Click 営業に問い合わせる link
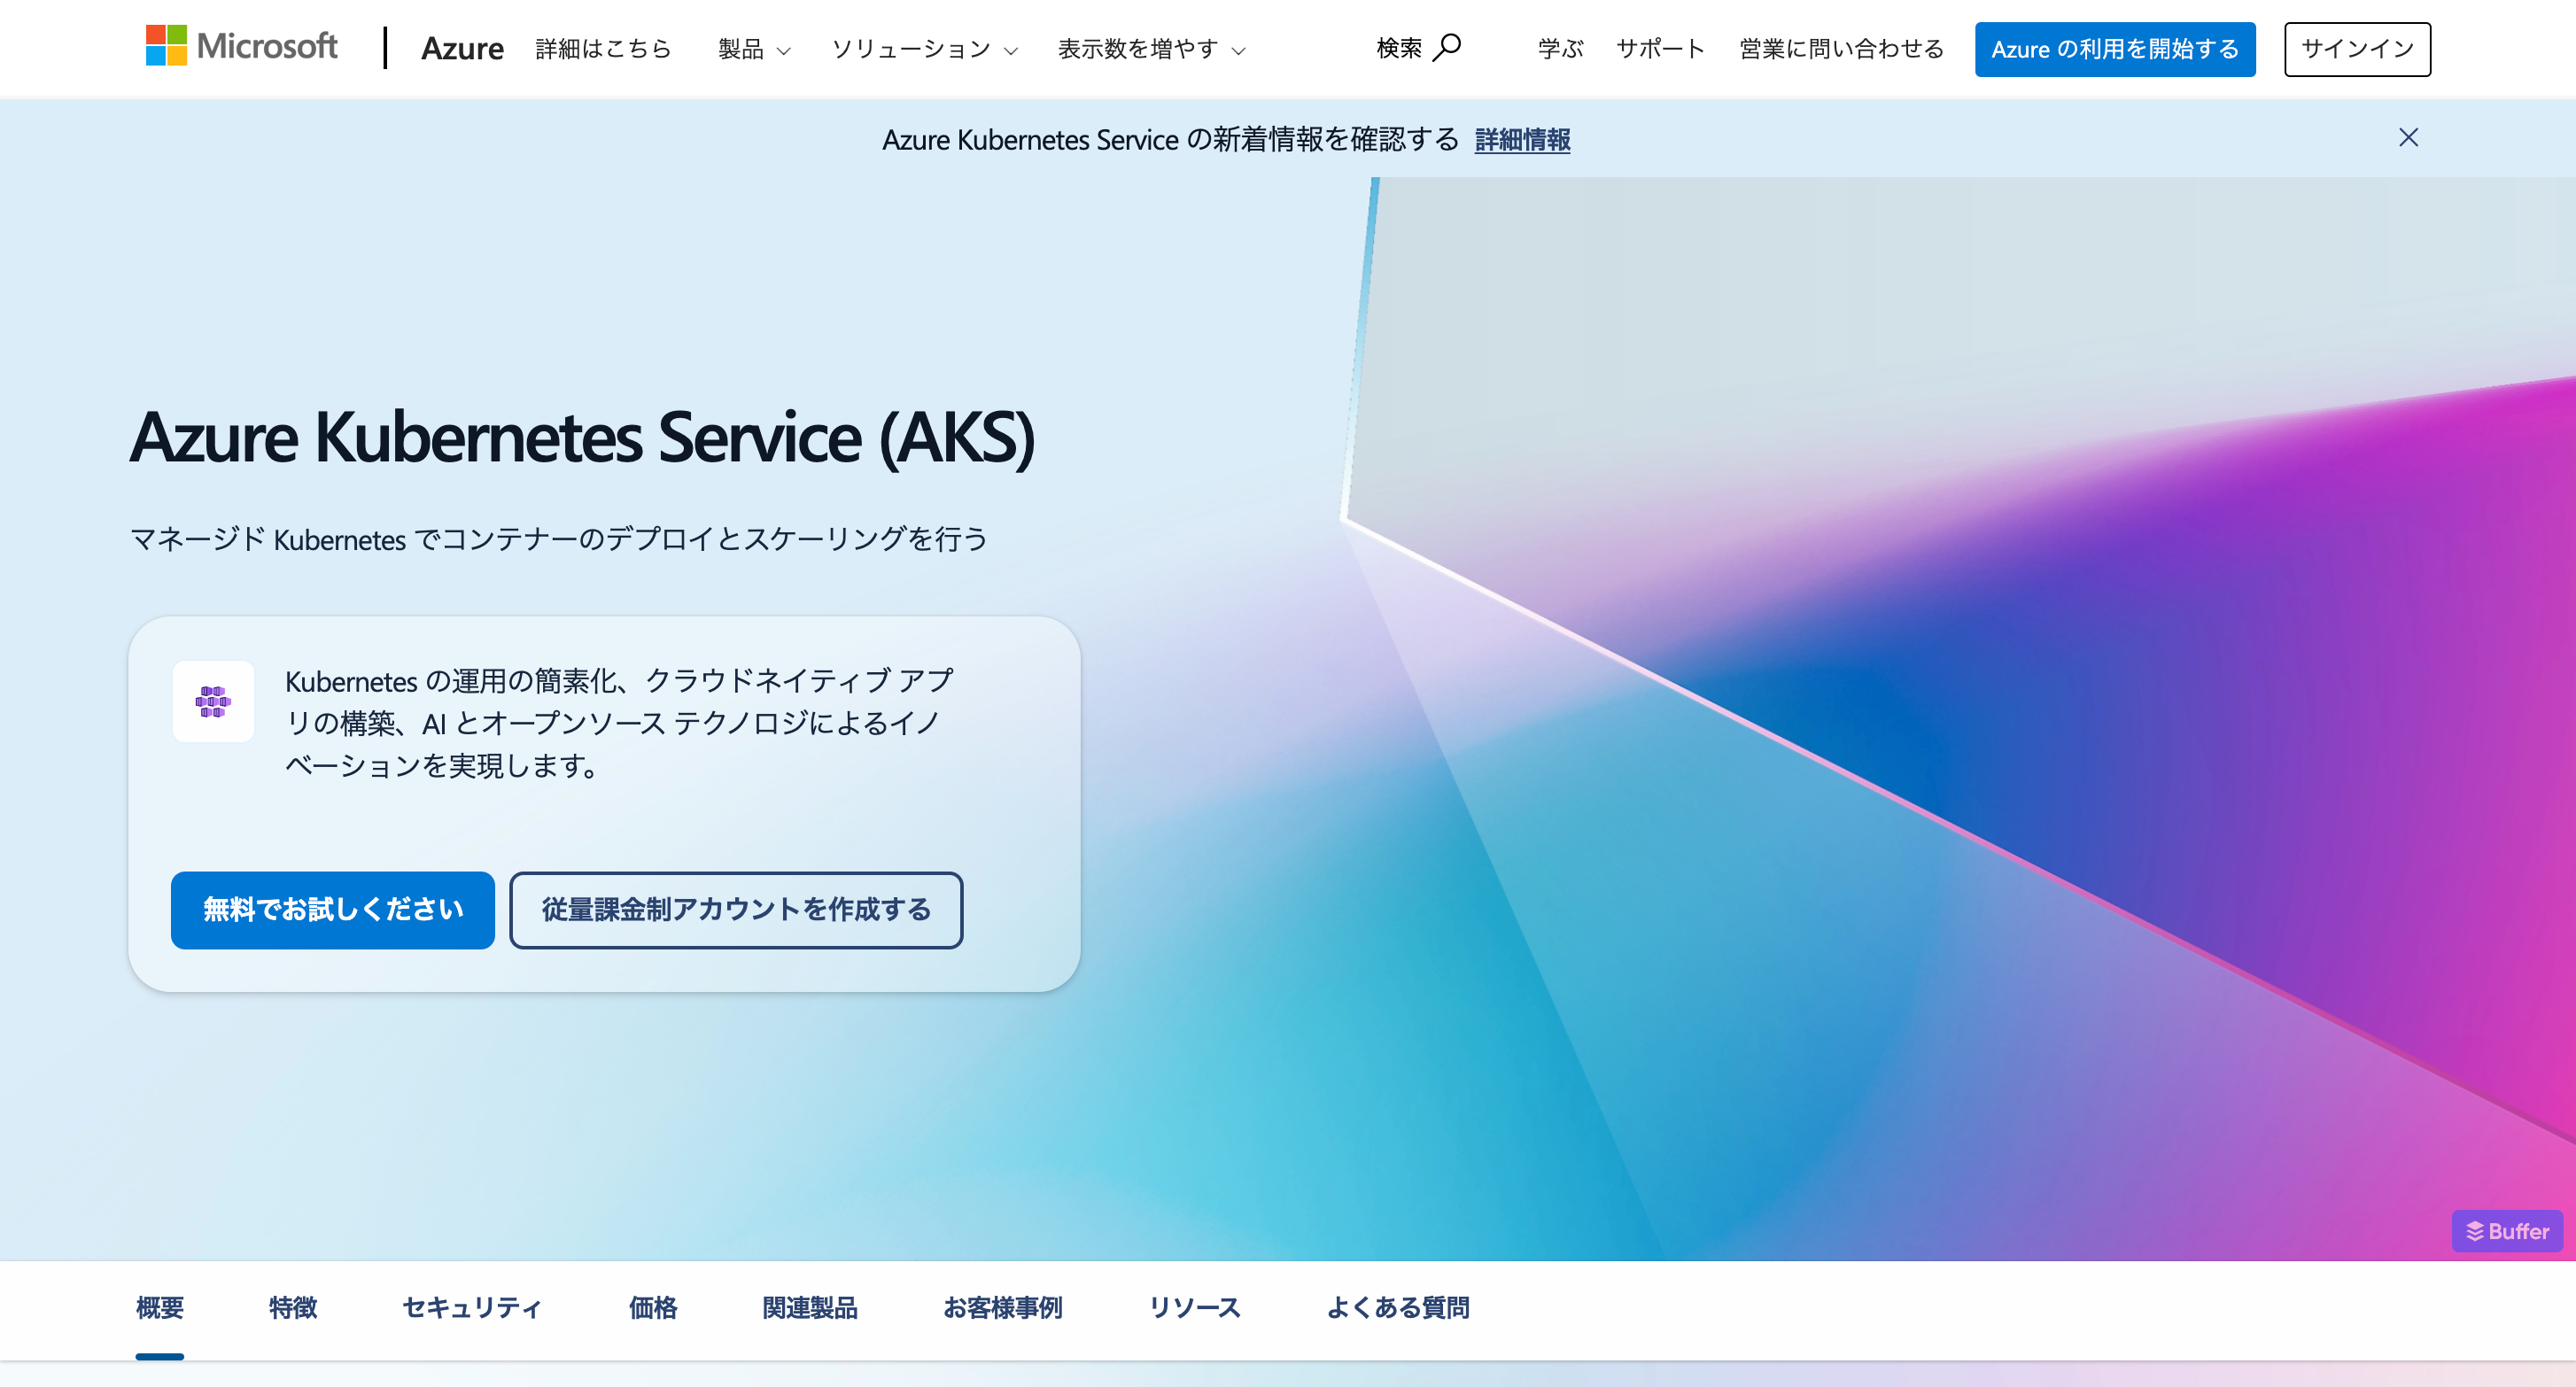This screenshot has width=2576, height=1387. click(x=1841, y=48)
